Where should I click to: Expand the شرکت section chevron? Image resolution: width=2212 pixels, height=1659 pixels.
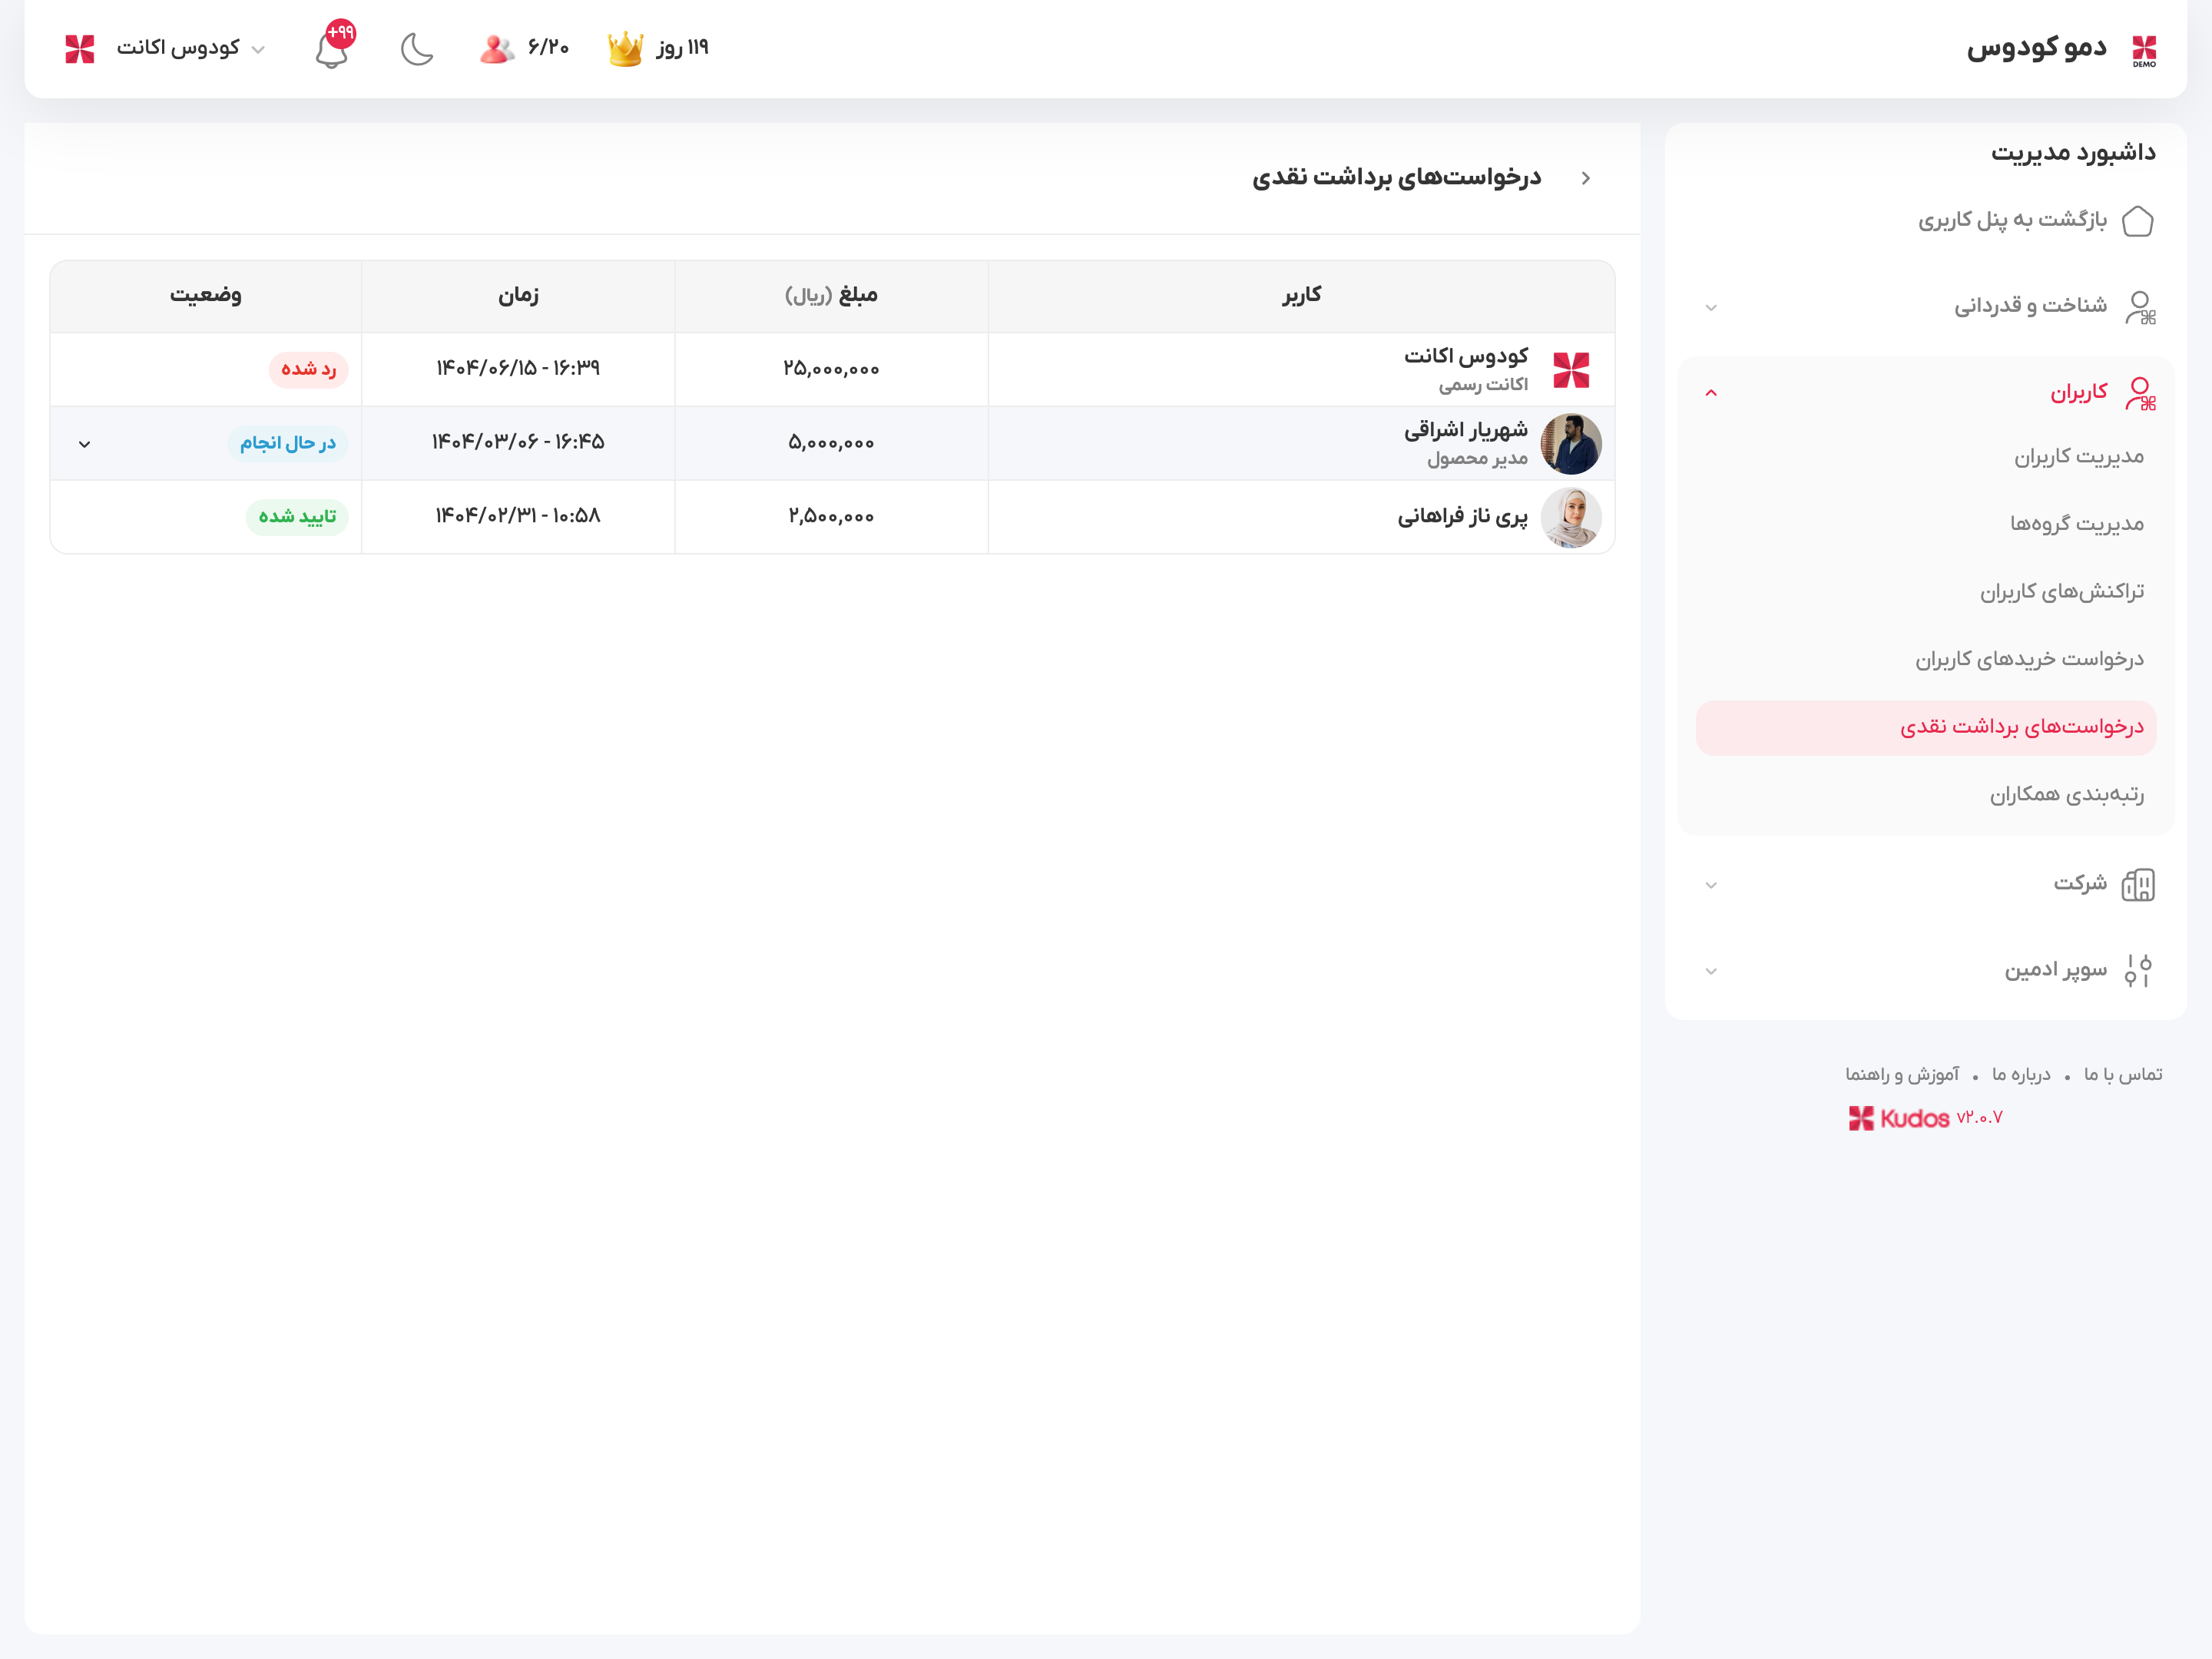[x=1711, y=885]
